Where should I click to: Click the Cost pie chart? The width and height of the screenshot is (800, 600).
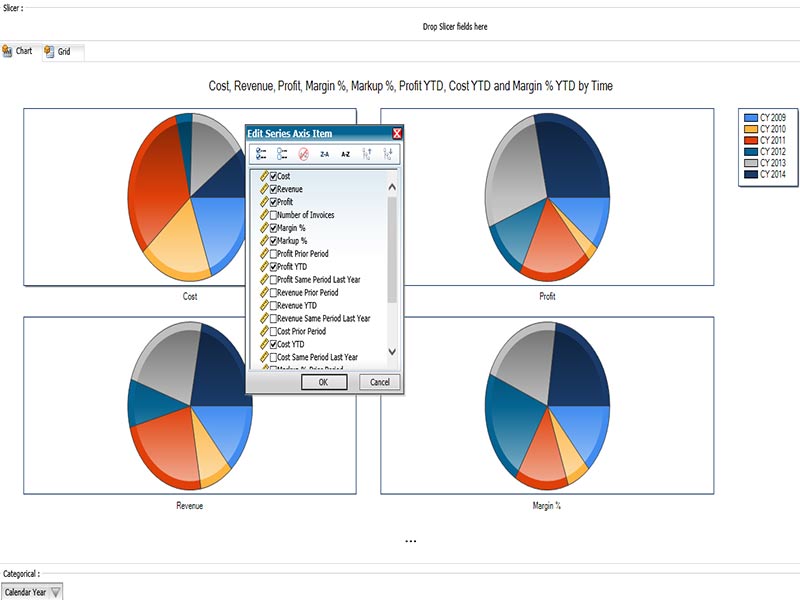pyautogui.click(x=186, y=197)
